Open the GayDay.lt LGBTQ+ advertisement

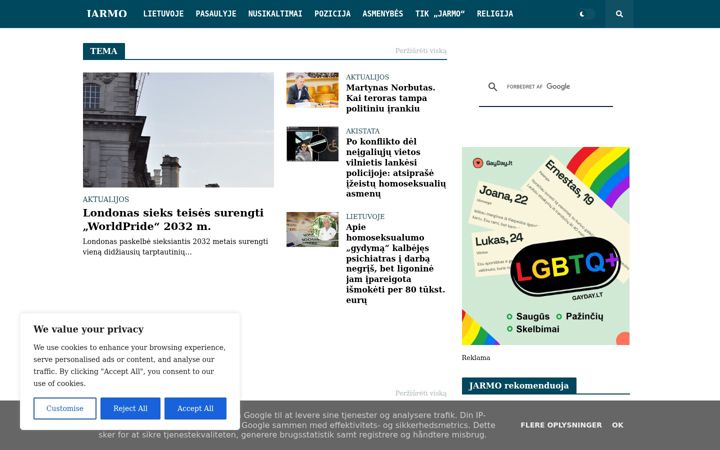(546, 246)
